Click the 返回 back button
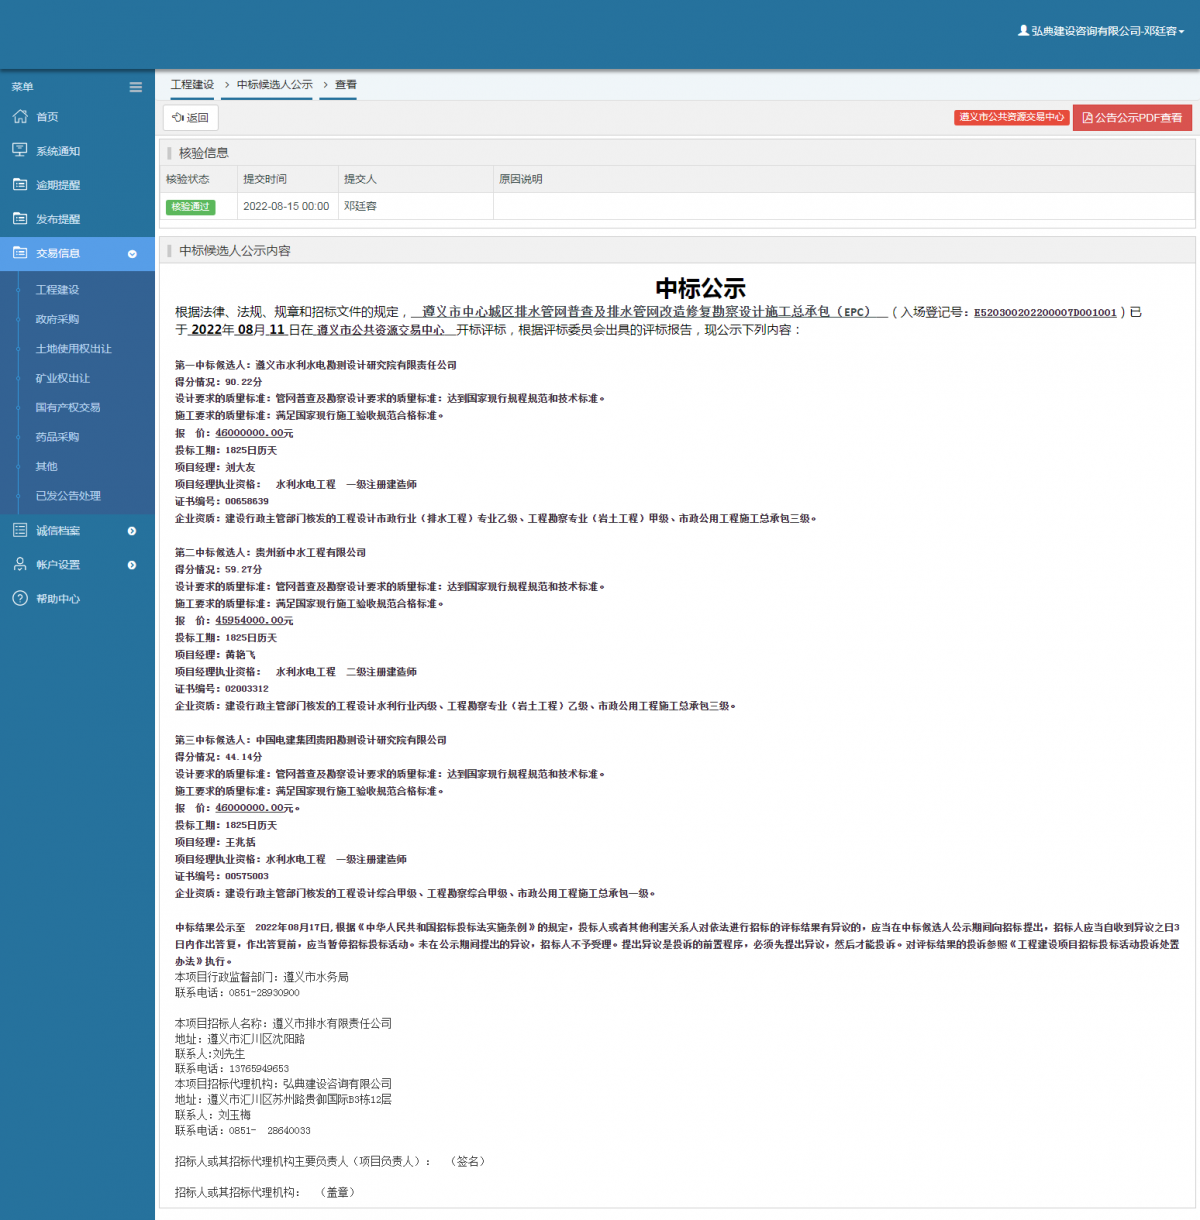 (x=191, y=118)
